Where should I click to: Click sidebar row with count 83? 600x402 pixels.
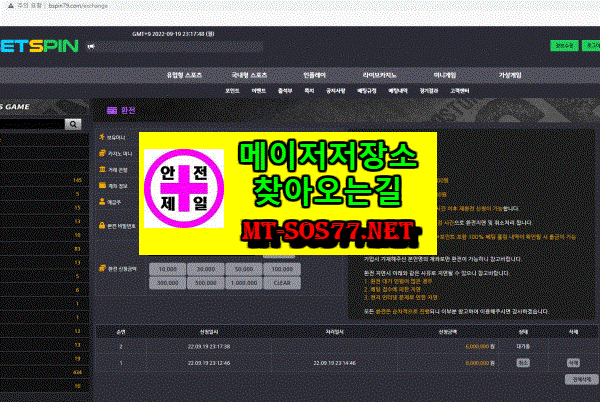[x=44, y=249]
